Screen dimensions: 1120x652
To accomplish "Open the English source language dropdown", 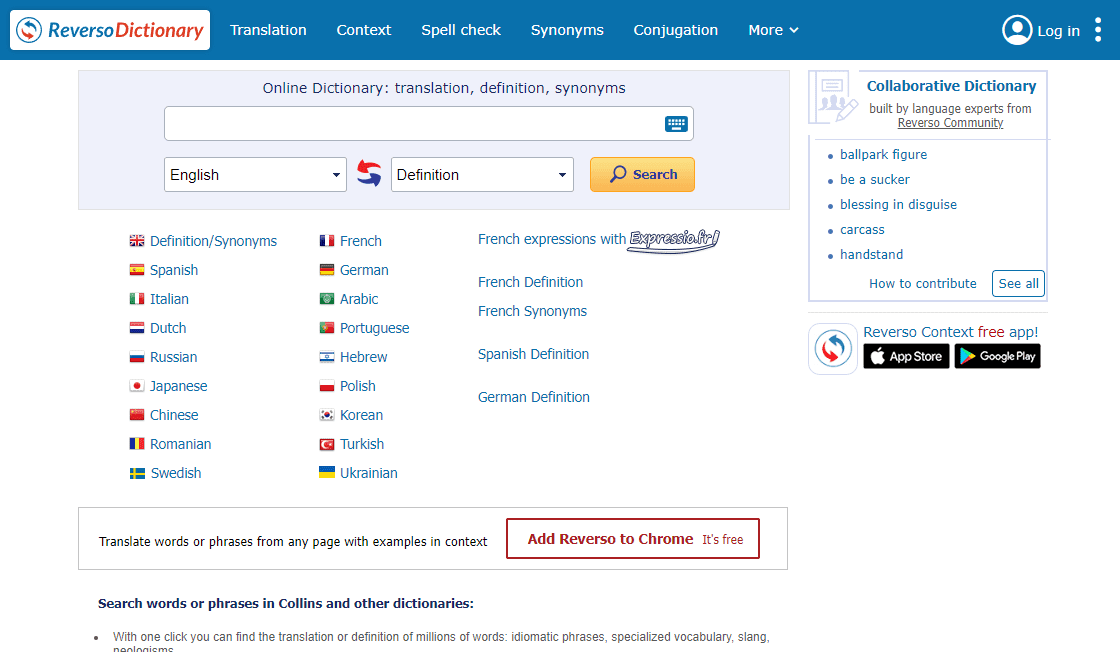I will point(255,175).
